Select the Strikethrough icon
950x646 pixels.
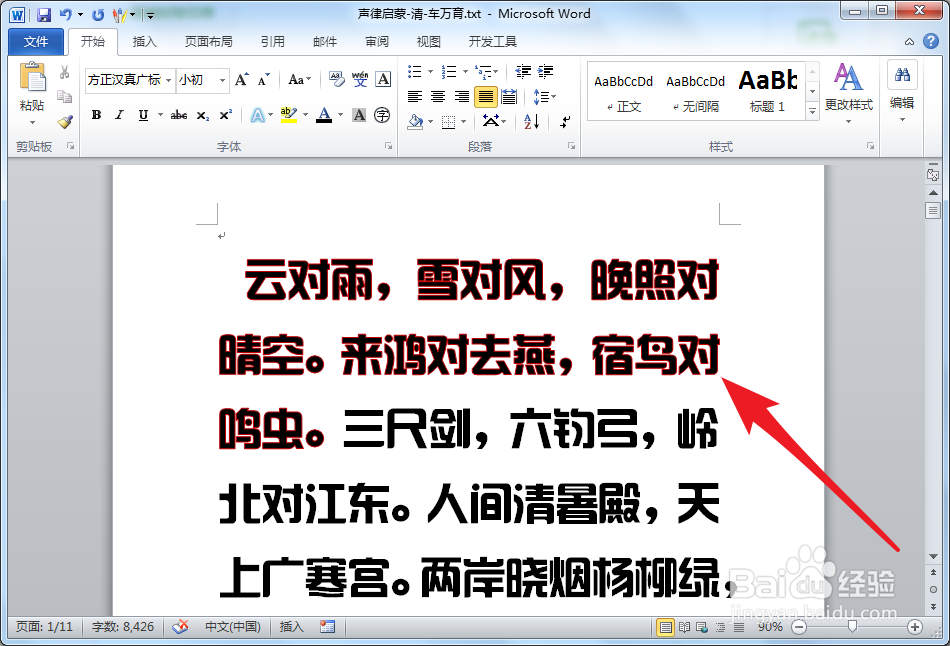pyautogui.click(x=179, y=112)
